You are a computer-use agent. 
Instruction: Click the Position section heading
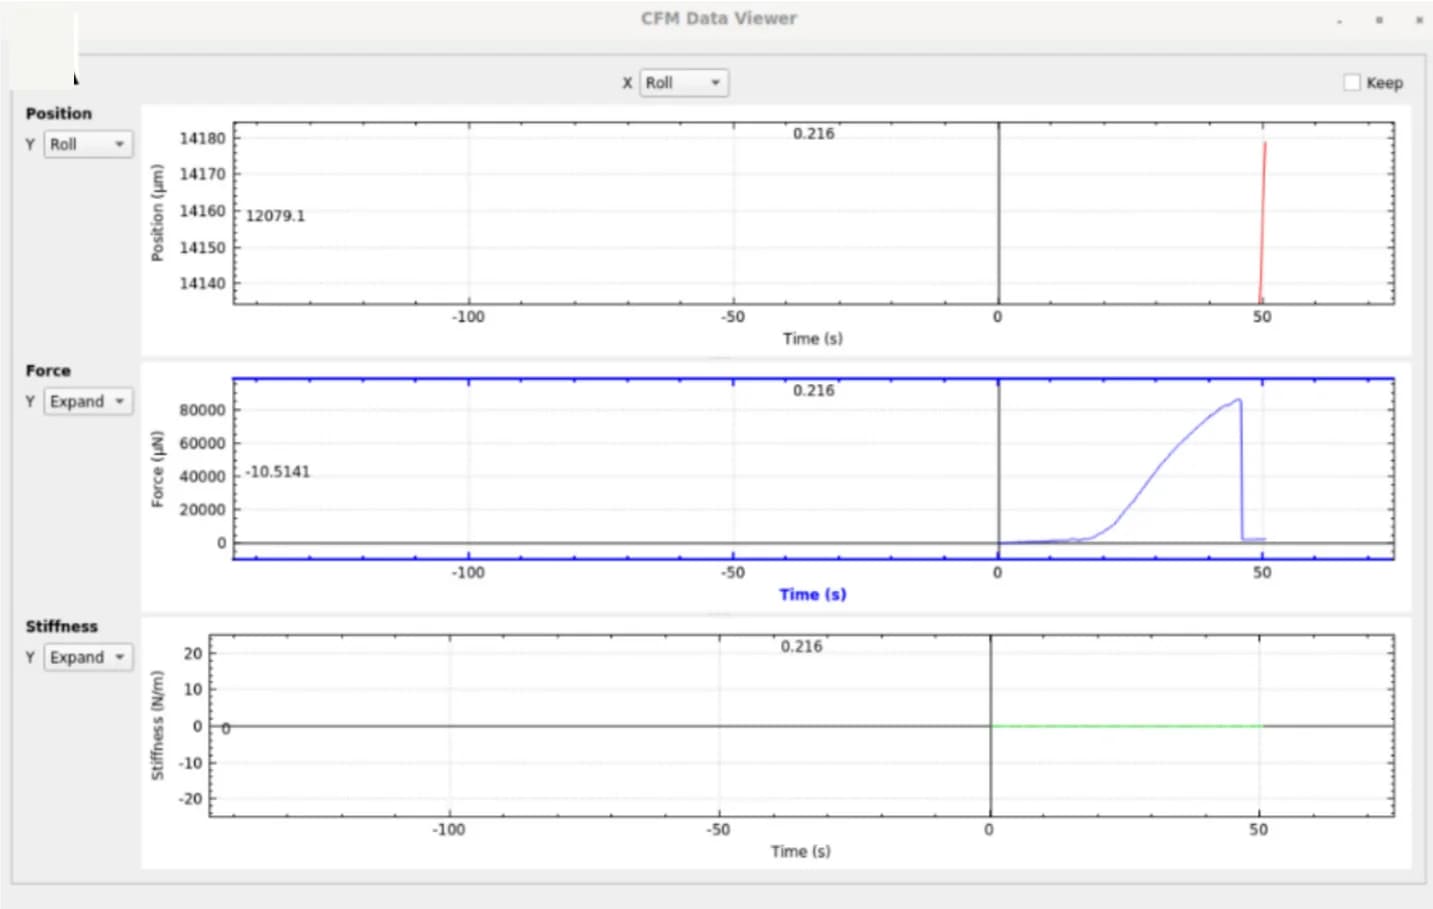58,113
